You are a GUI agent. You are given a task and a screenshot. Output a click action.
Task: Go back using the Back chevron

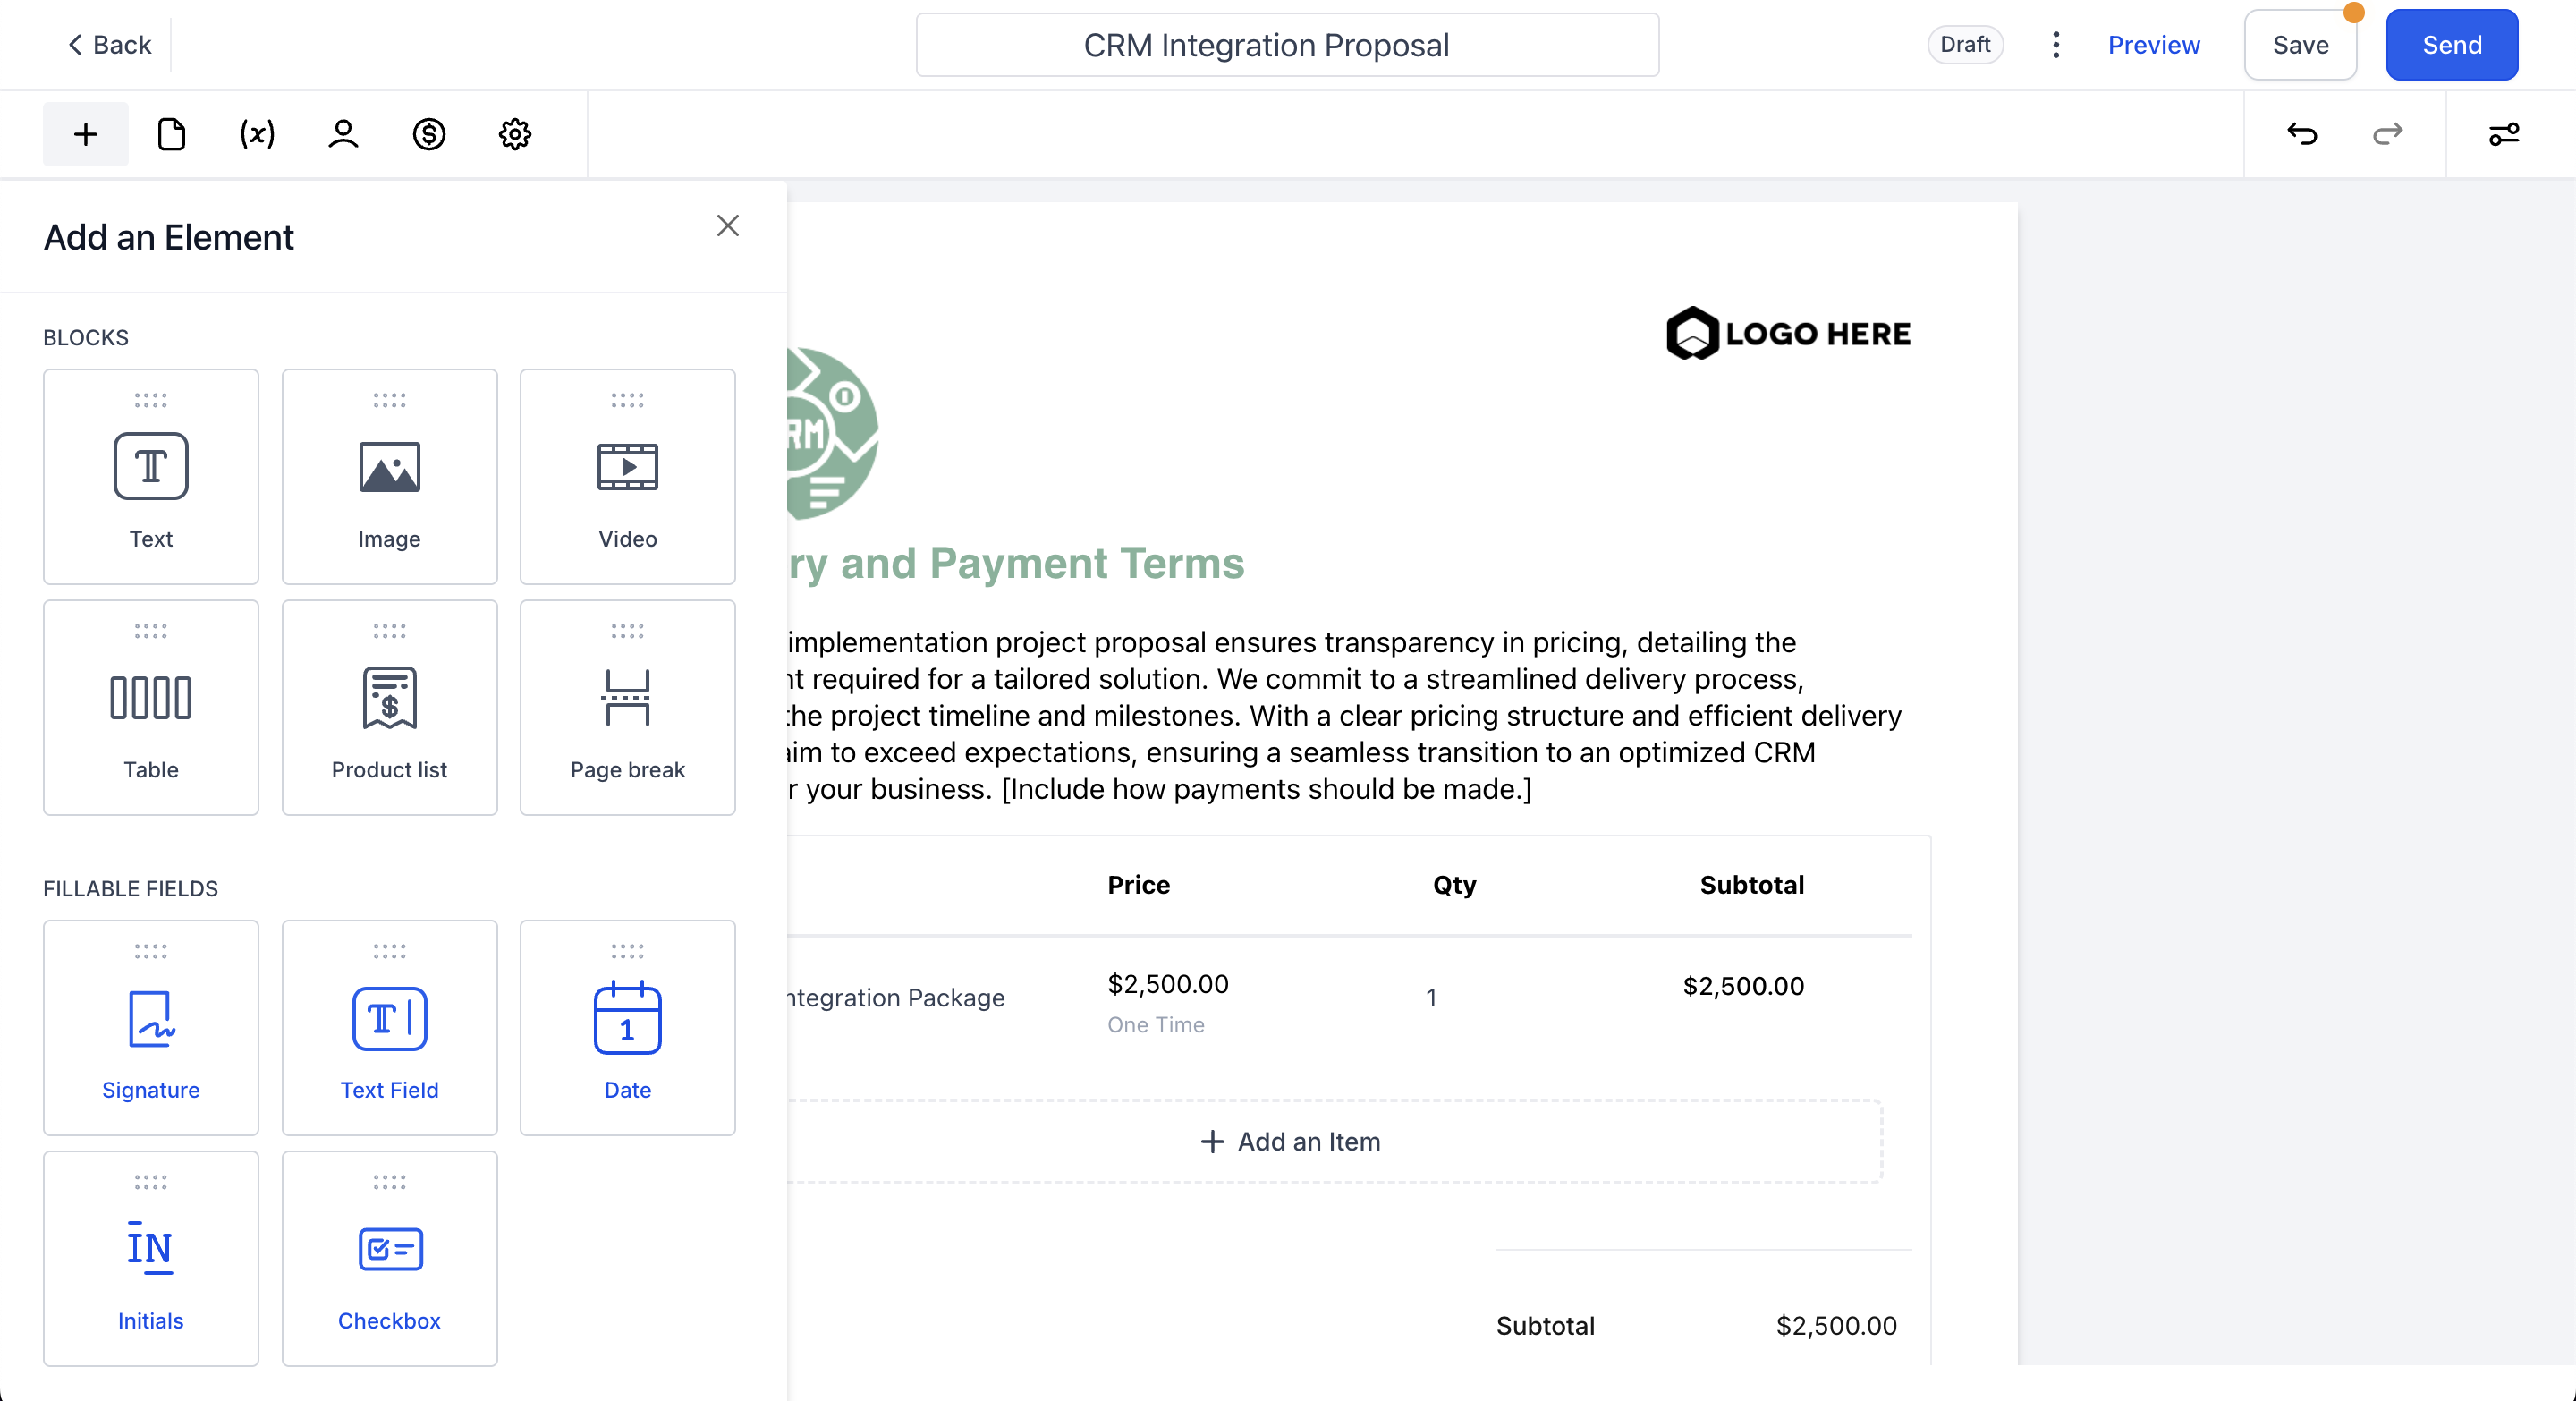(x=109, y=45)
